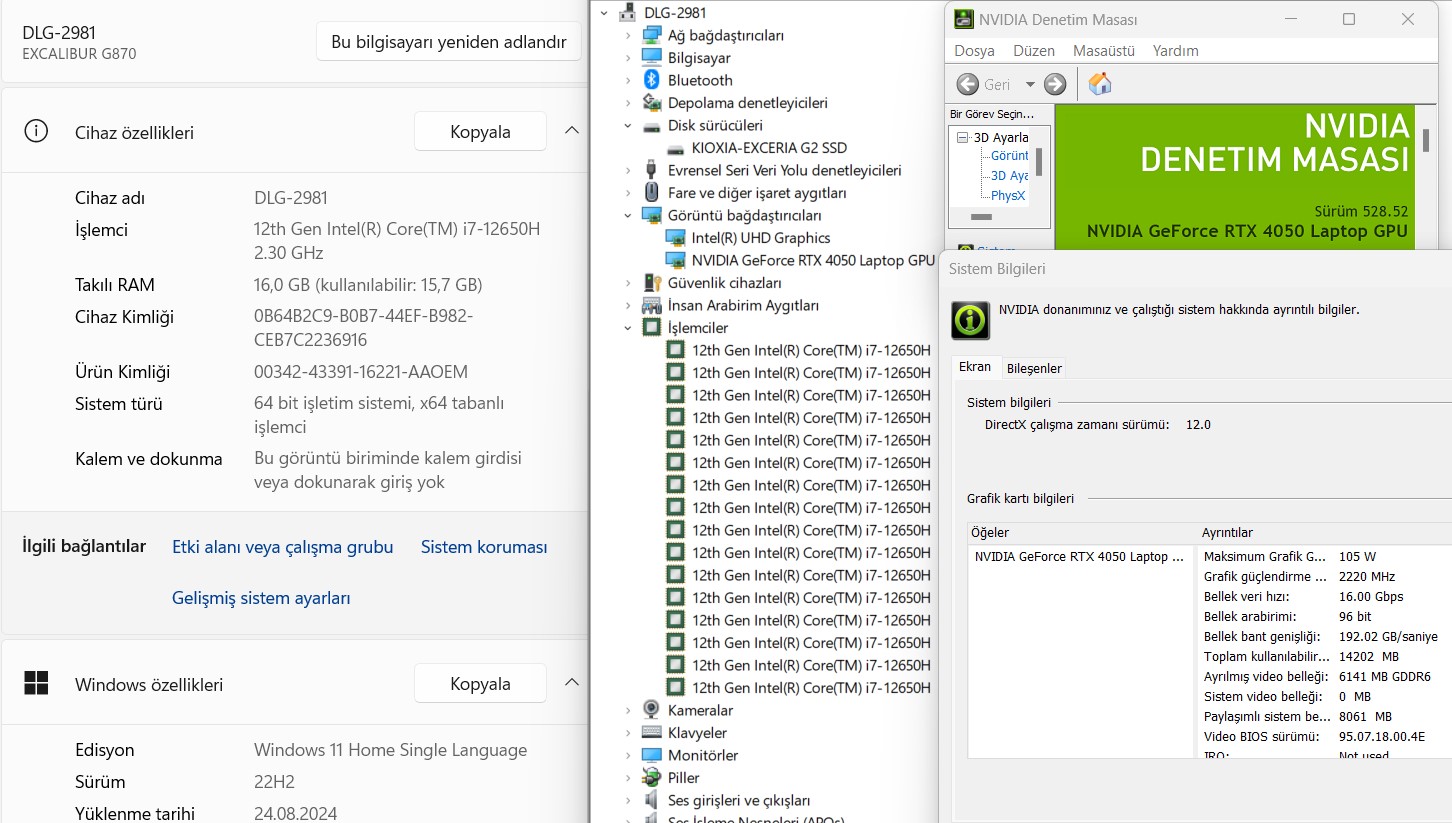Click the Back arrow in NVIDIA Denetim Masası
This screenshot has width=1452, height=823.
coord(968,84)
